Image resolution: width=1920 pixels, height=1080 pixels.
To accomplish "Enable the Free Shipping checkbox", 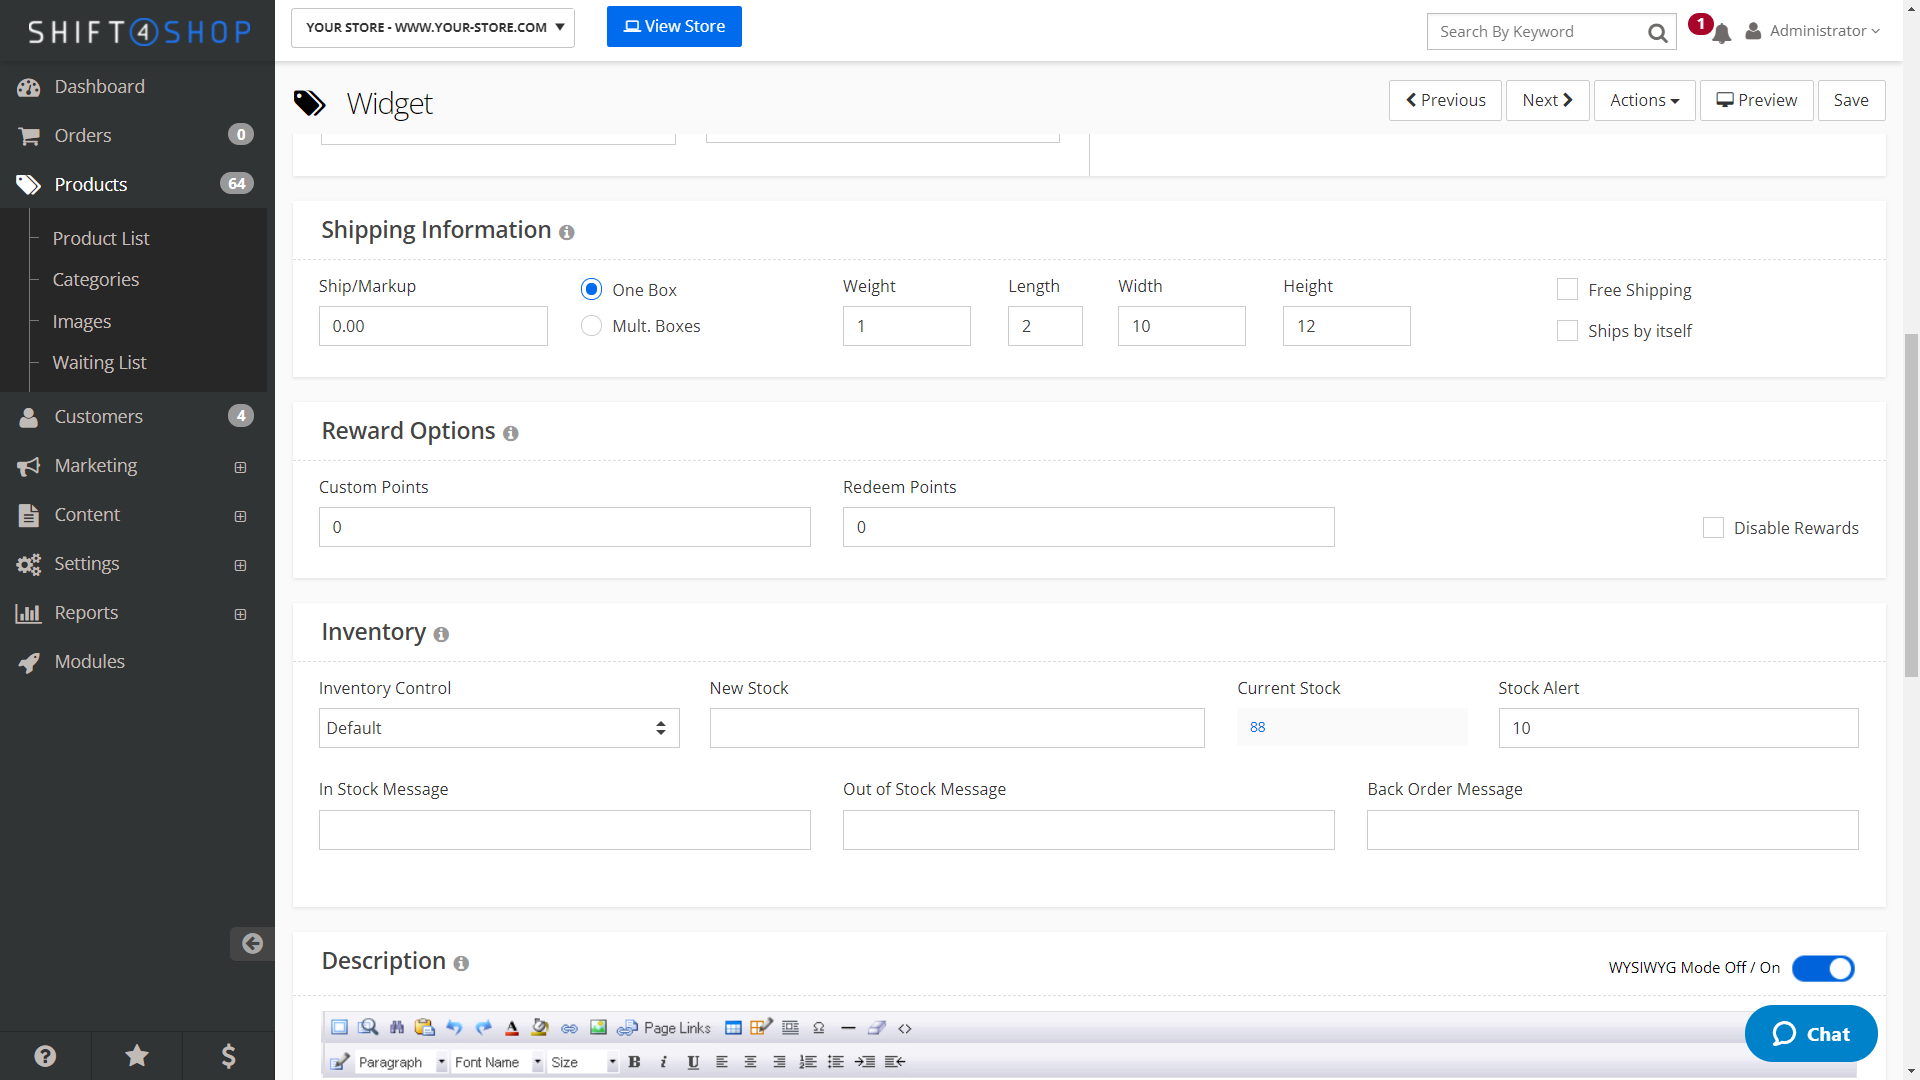I will pos(1568,287).
